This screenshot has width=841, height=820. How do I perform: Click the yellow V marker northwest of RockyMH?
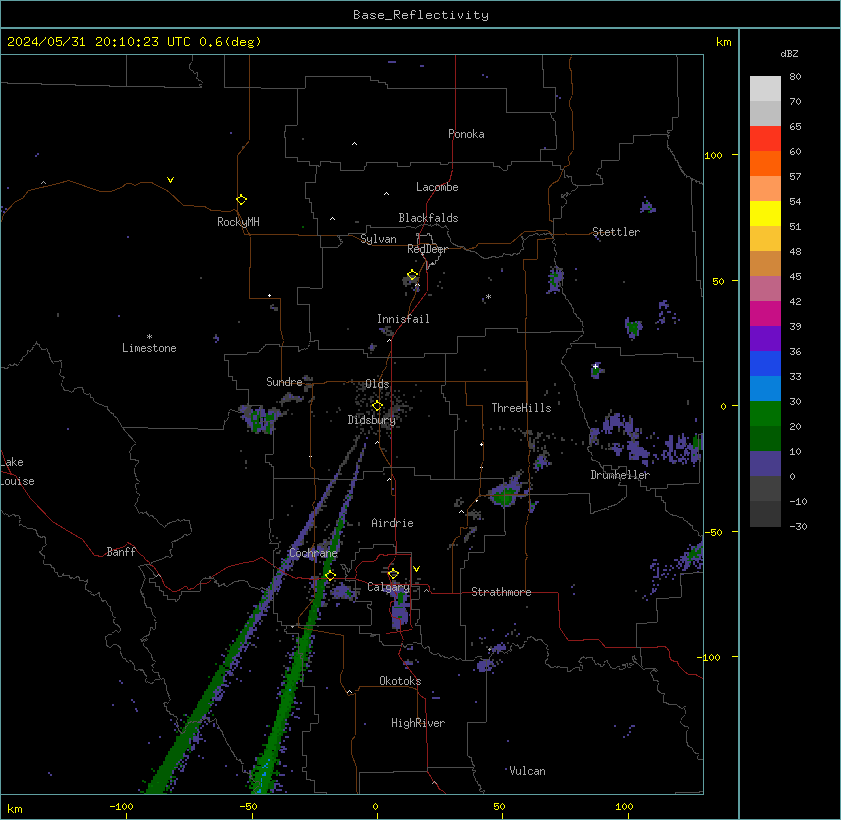[170, 180]
